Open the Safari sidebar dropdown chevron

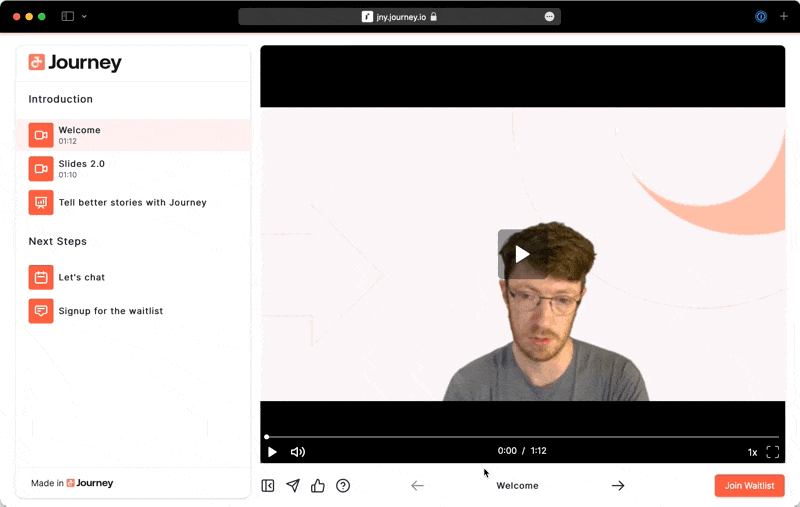pyautogui.click(x=84, y=16)
